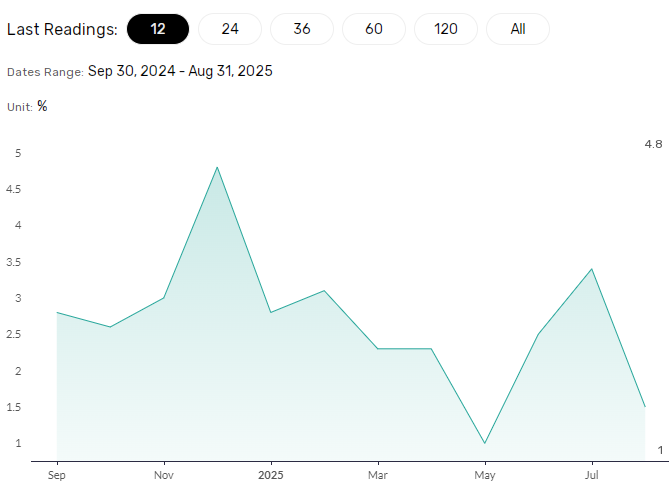
Task: Show All readings
Action: 518,29
